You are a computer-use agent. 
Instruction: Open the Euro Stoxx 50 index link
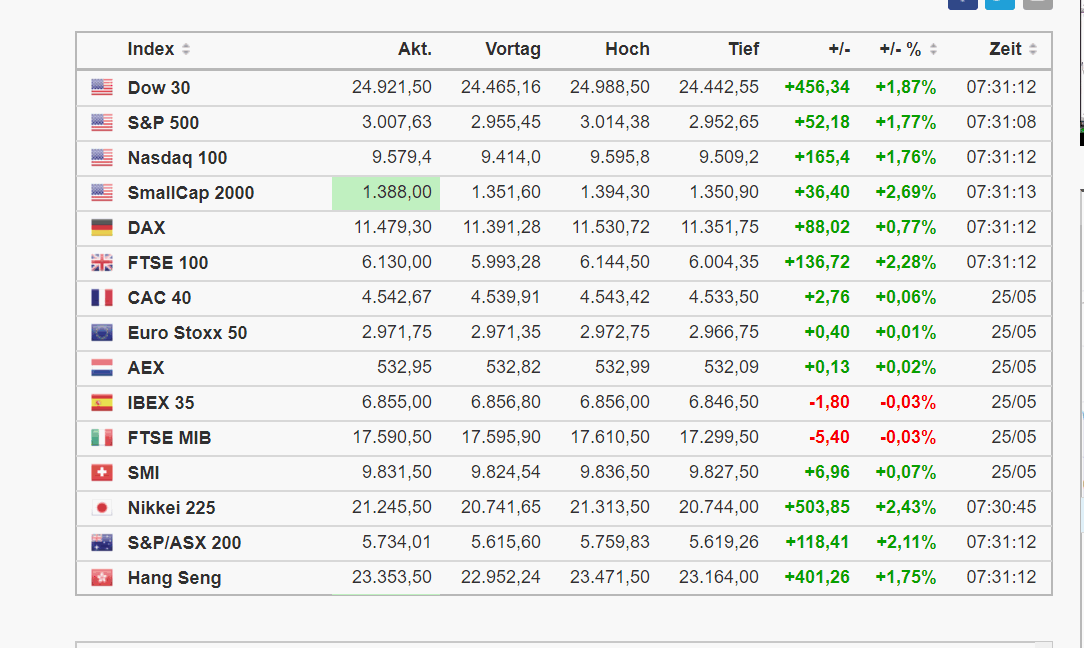(x=187, y=333)
